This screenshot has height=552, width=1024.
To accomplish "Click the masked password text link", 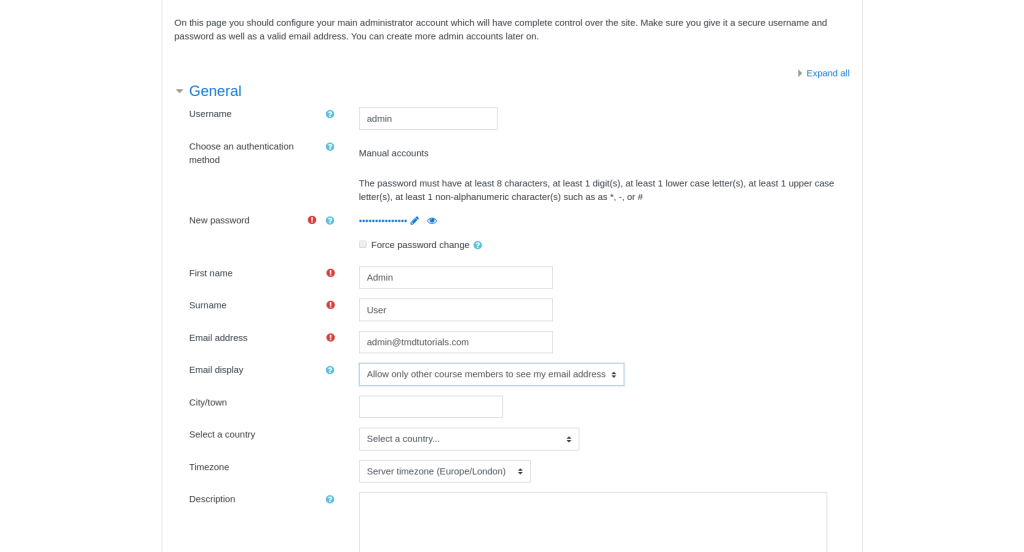I will tap(383, 221).
